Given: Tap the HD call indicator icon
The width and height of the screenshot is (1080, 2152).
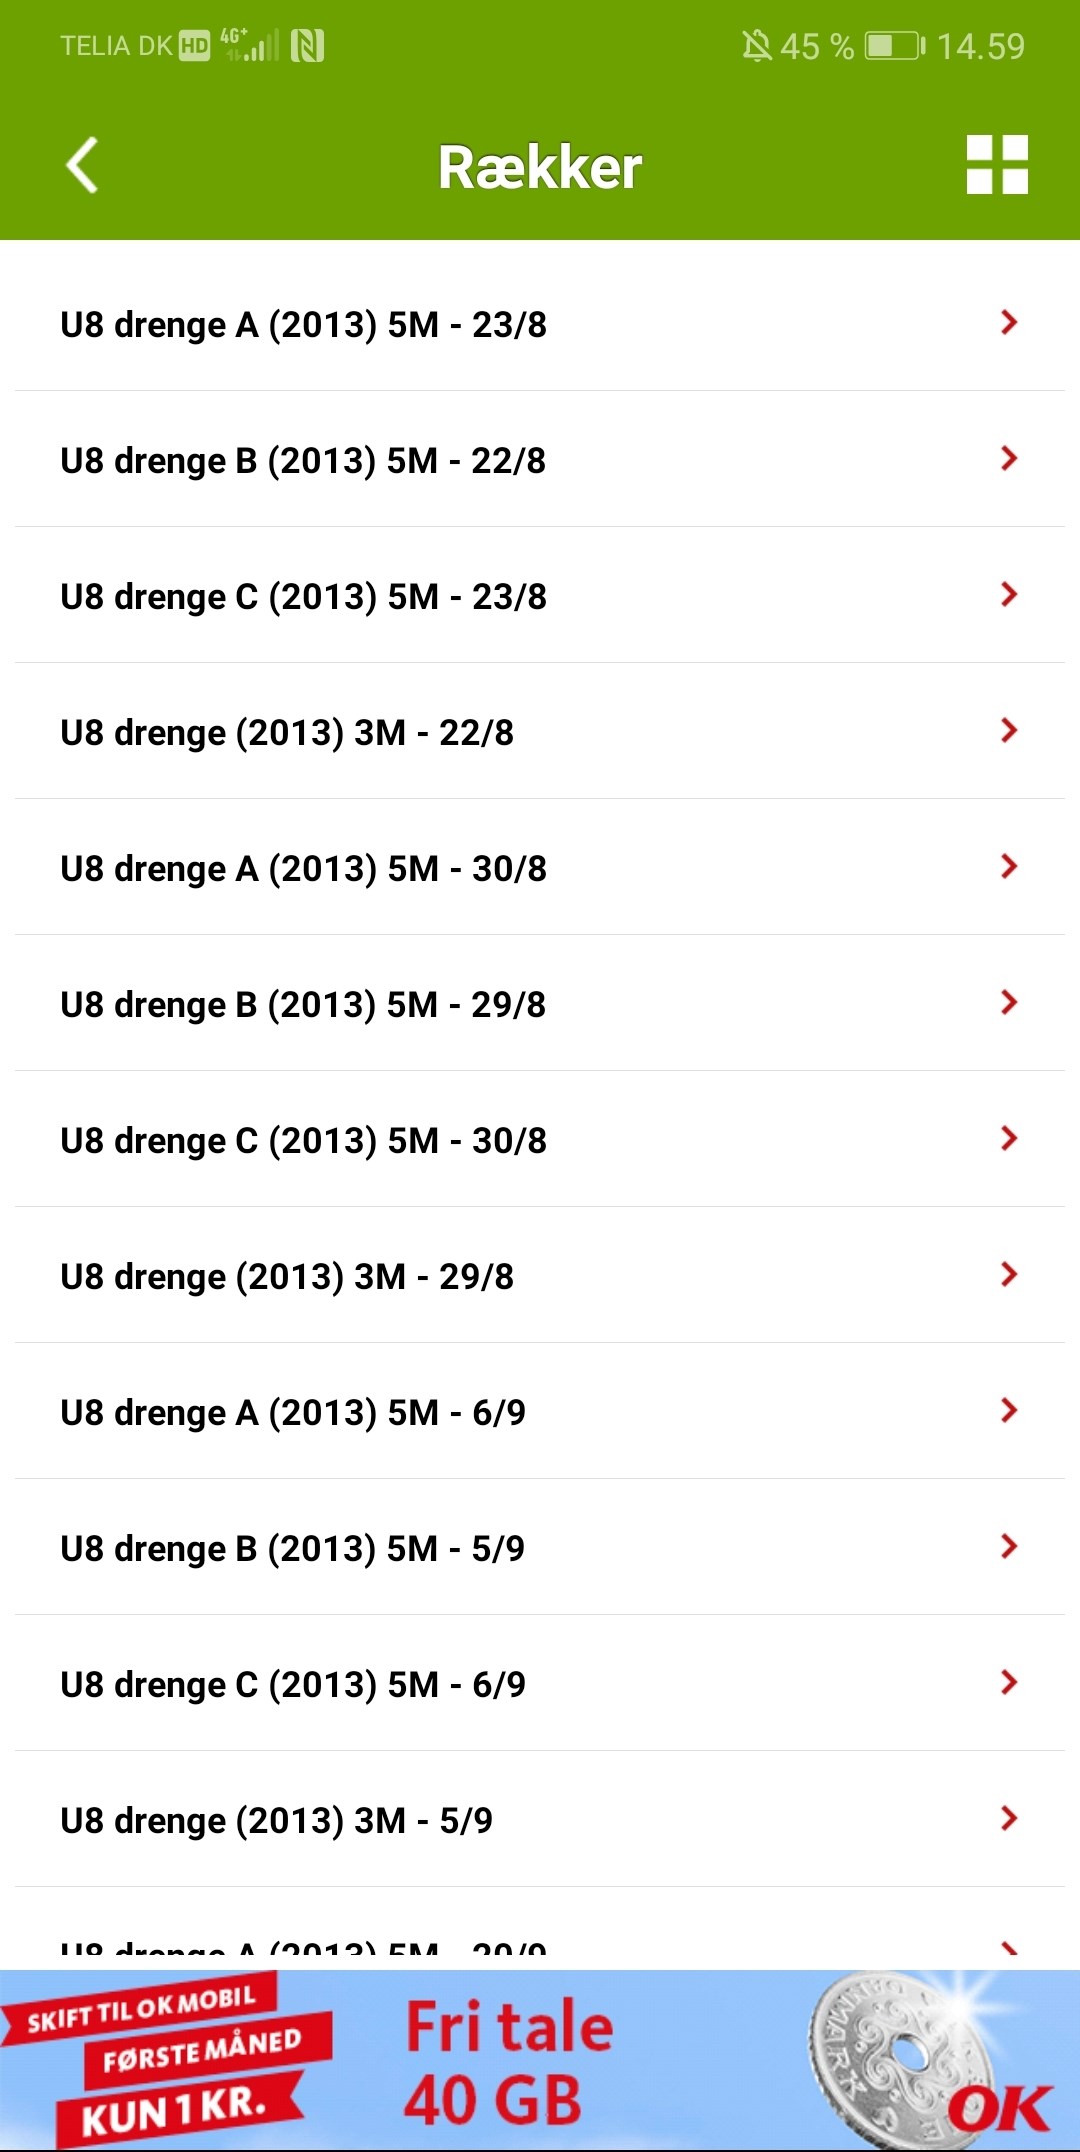Looking at the screenshot, I should 194,46.
